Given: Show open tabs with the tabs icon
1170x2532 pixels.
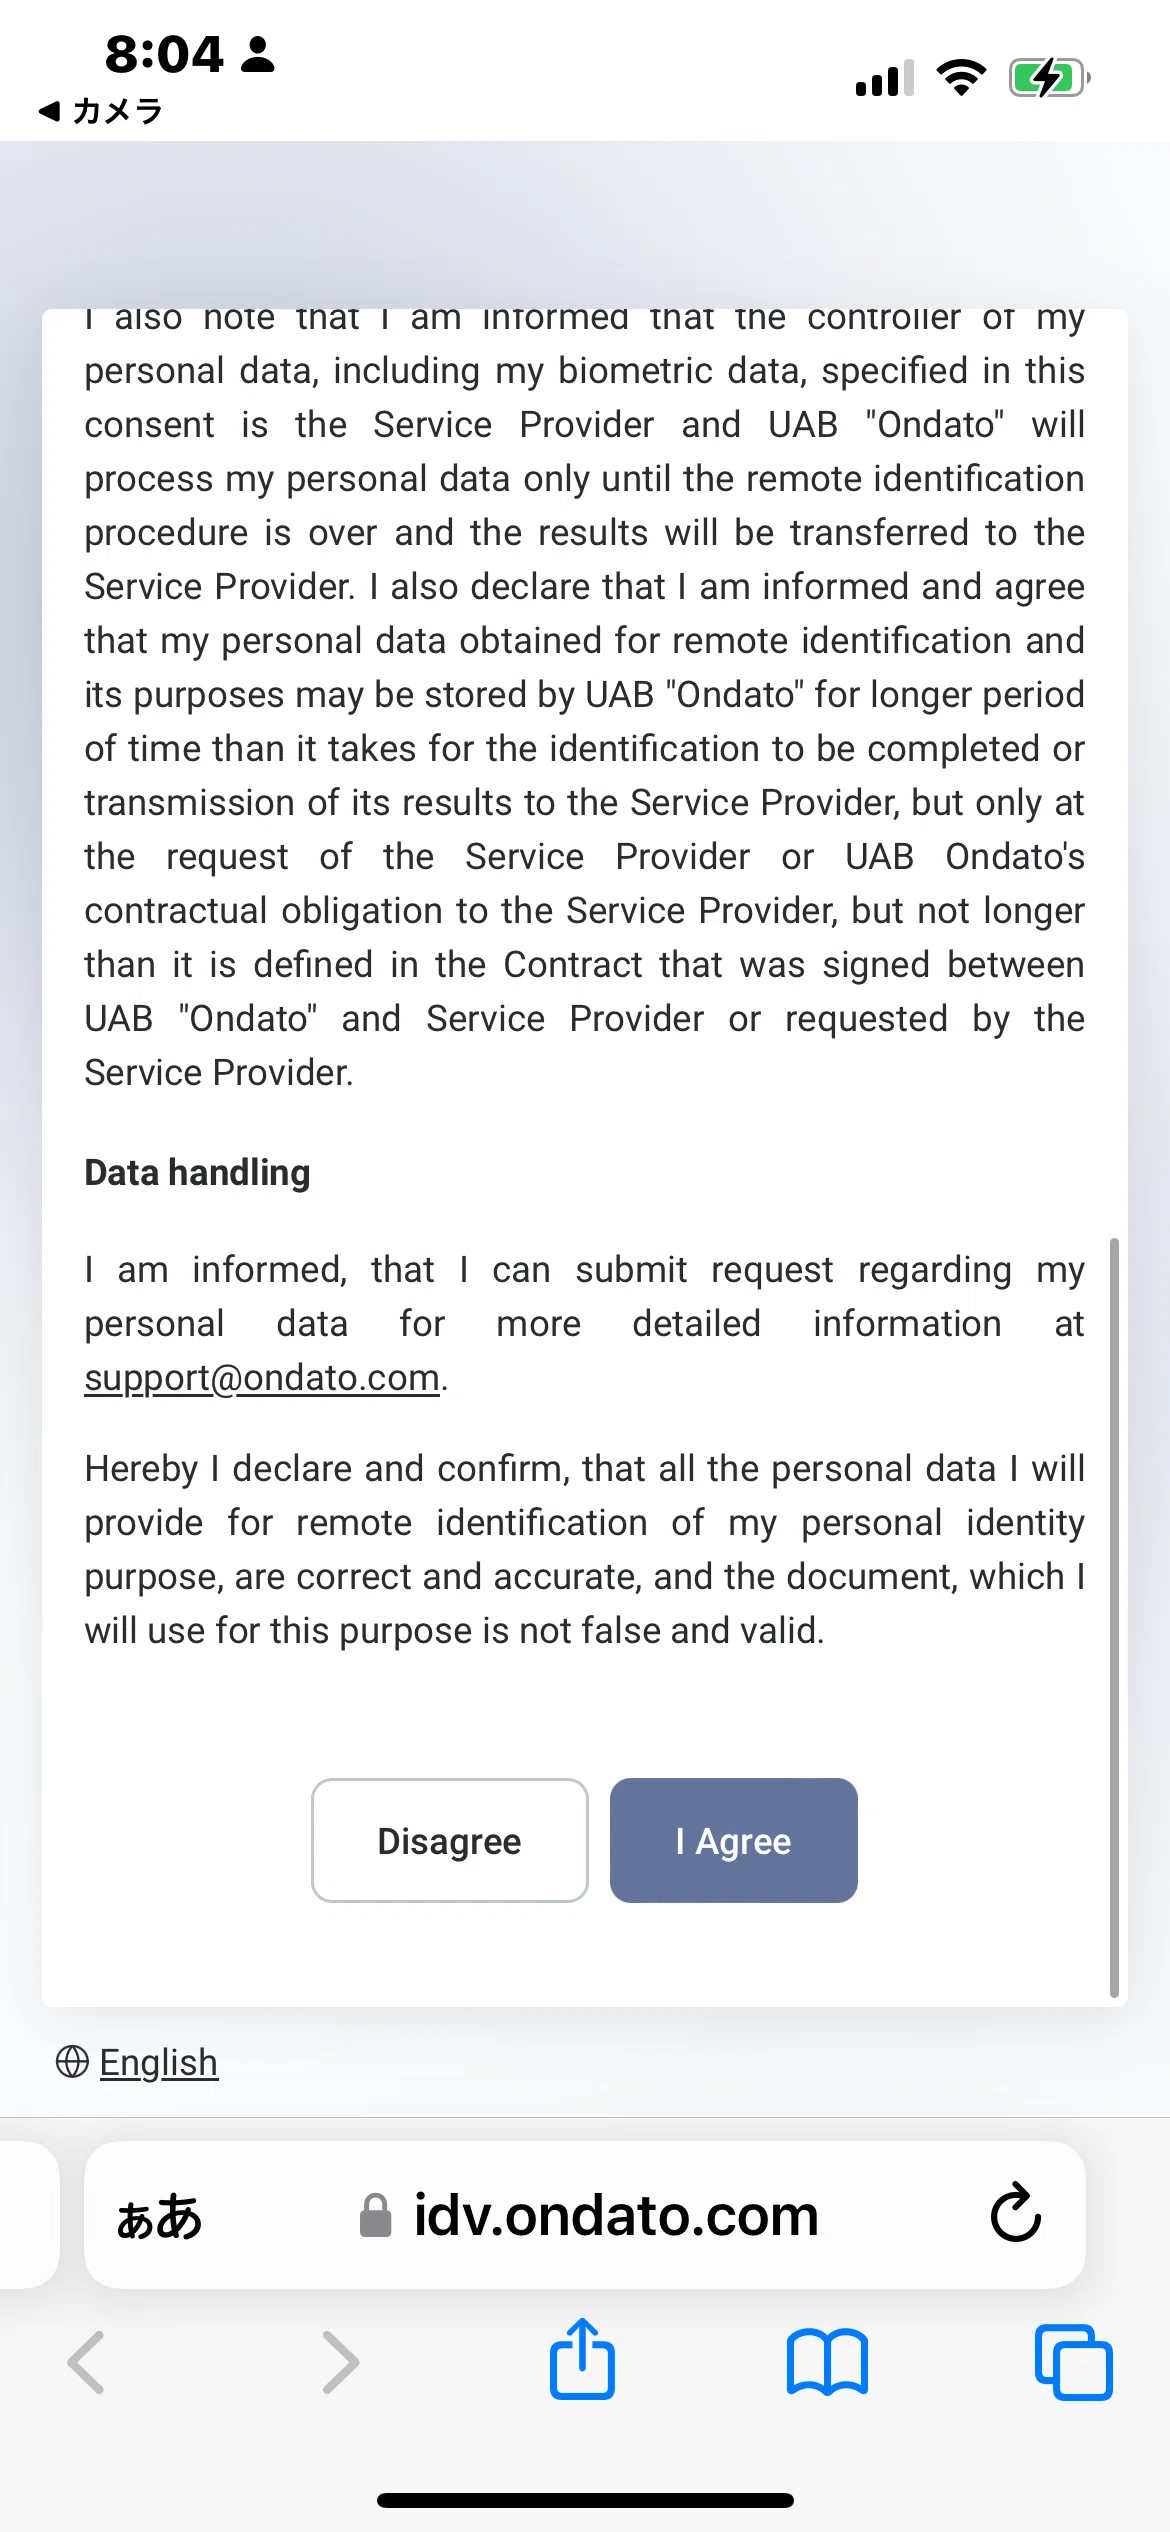Looking at the screenshot, I should pos(1073,2362).
